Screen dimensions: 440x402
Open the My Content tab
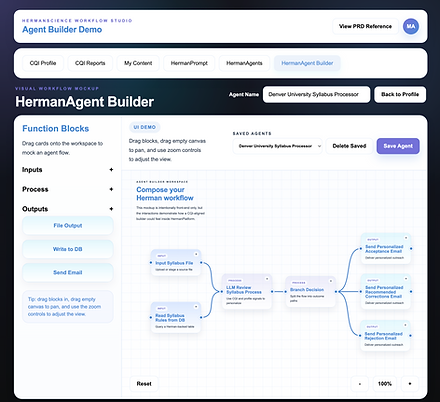tap(138, 63)
